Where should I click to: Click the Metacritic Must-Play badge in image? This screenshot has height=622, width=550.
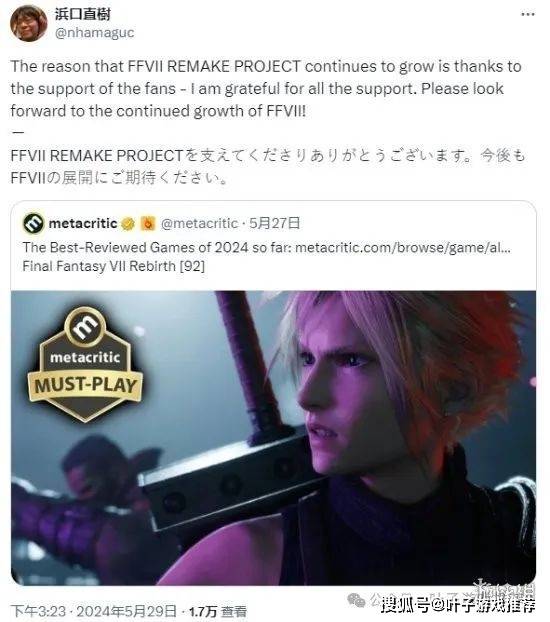click(x=85, y=364)
